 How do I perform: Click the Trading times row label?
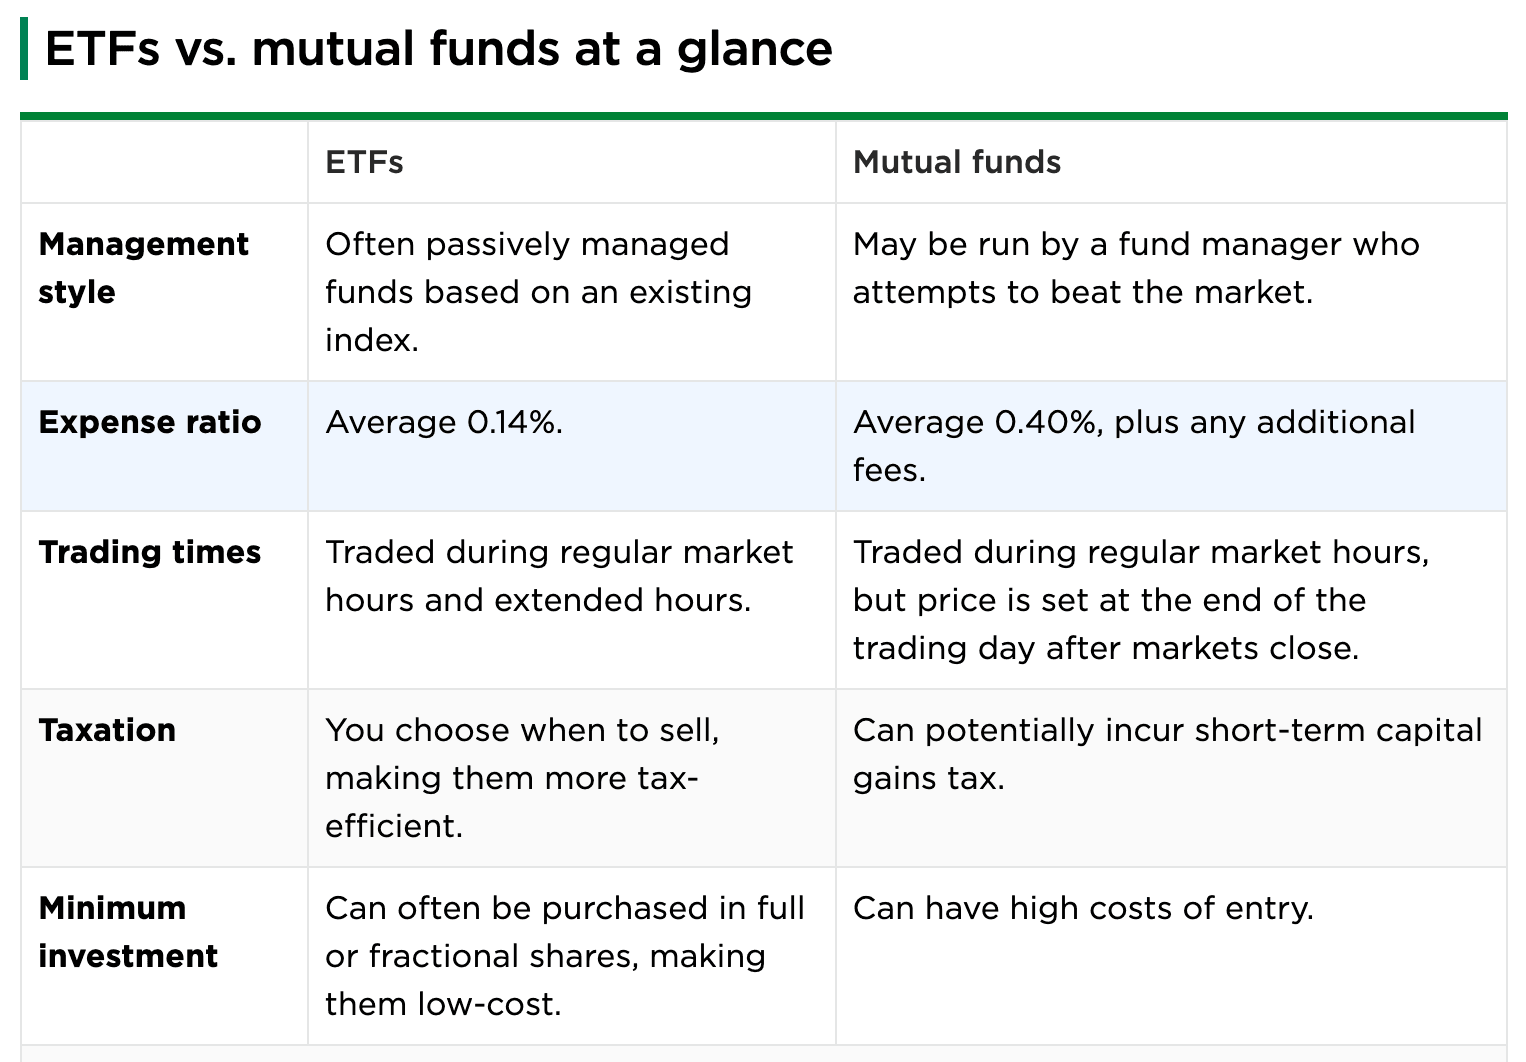[150, 552]
